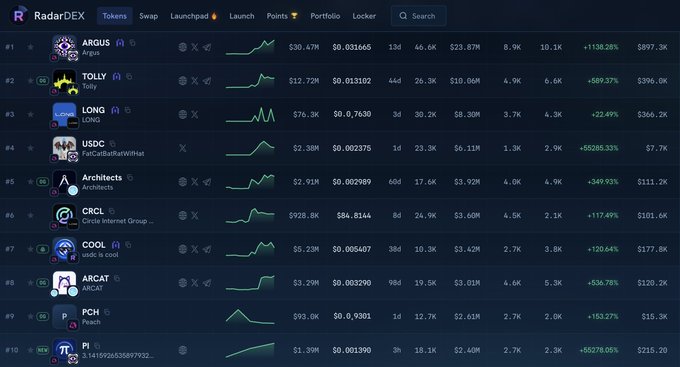Favorite Architects with its star icon

(x=30, y=181)
